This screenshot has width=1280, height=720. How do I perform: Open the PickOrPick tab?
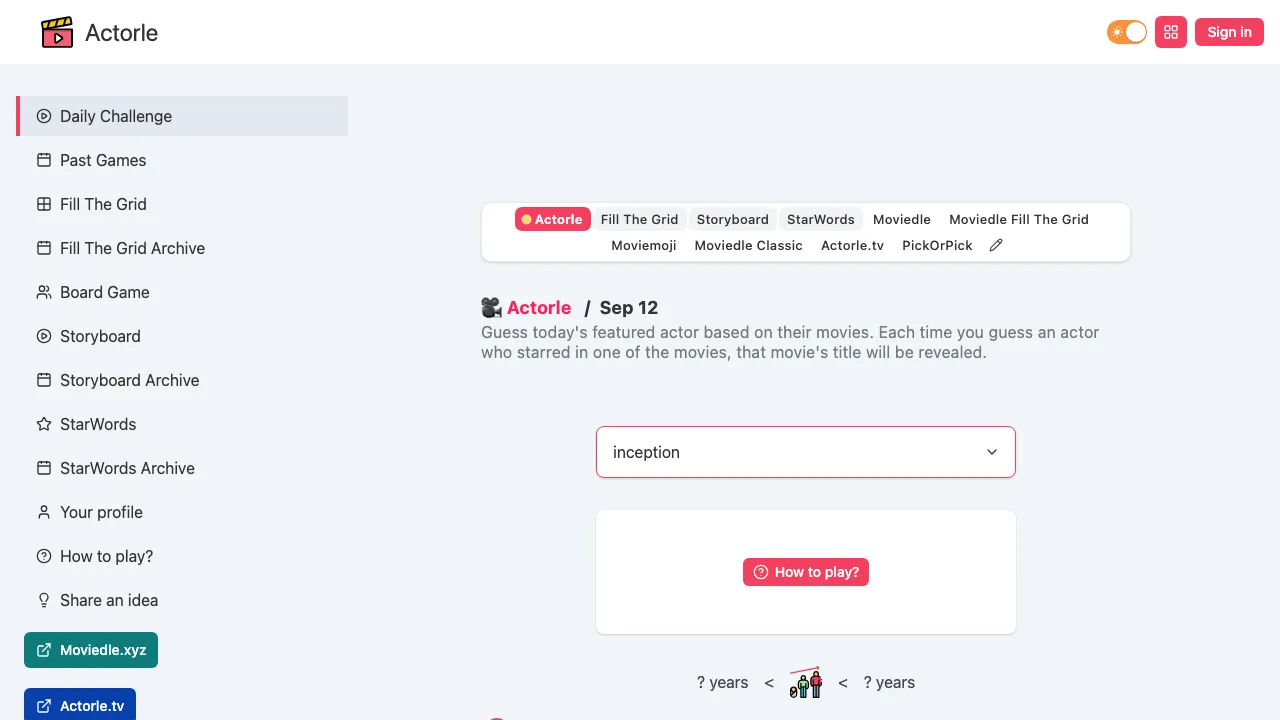click(937, 245)
